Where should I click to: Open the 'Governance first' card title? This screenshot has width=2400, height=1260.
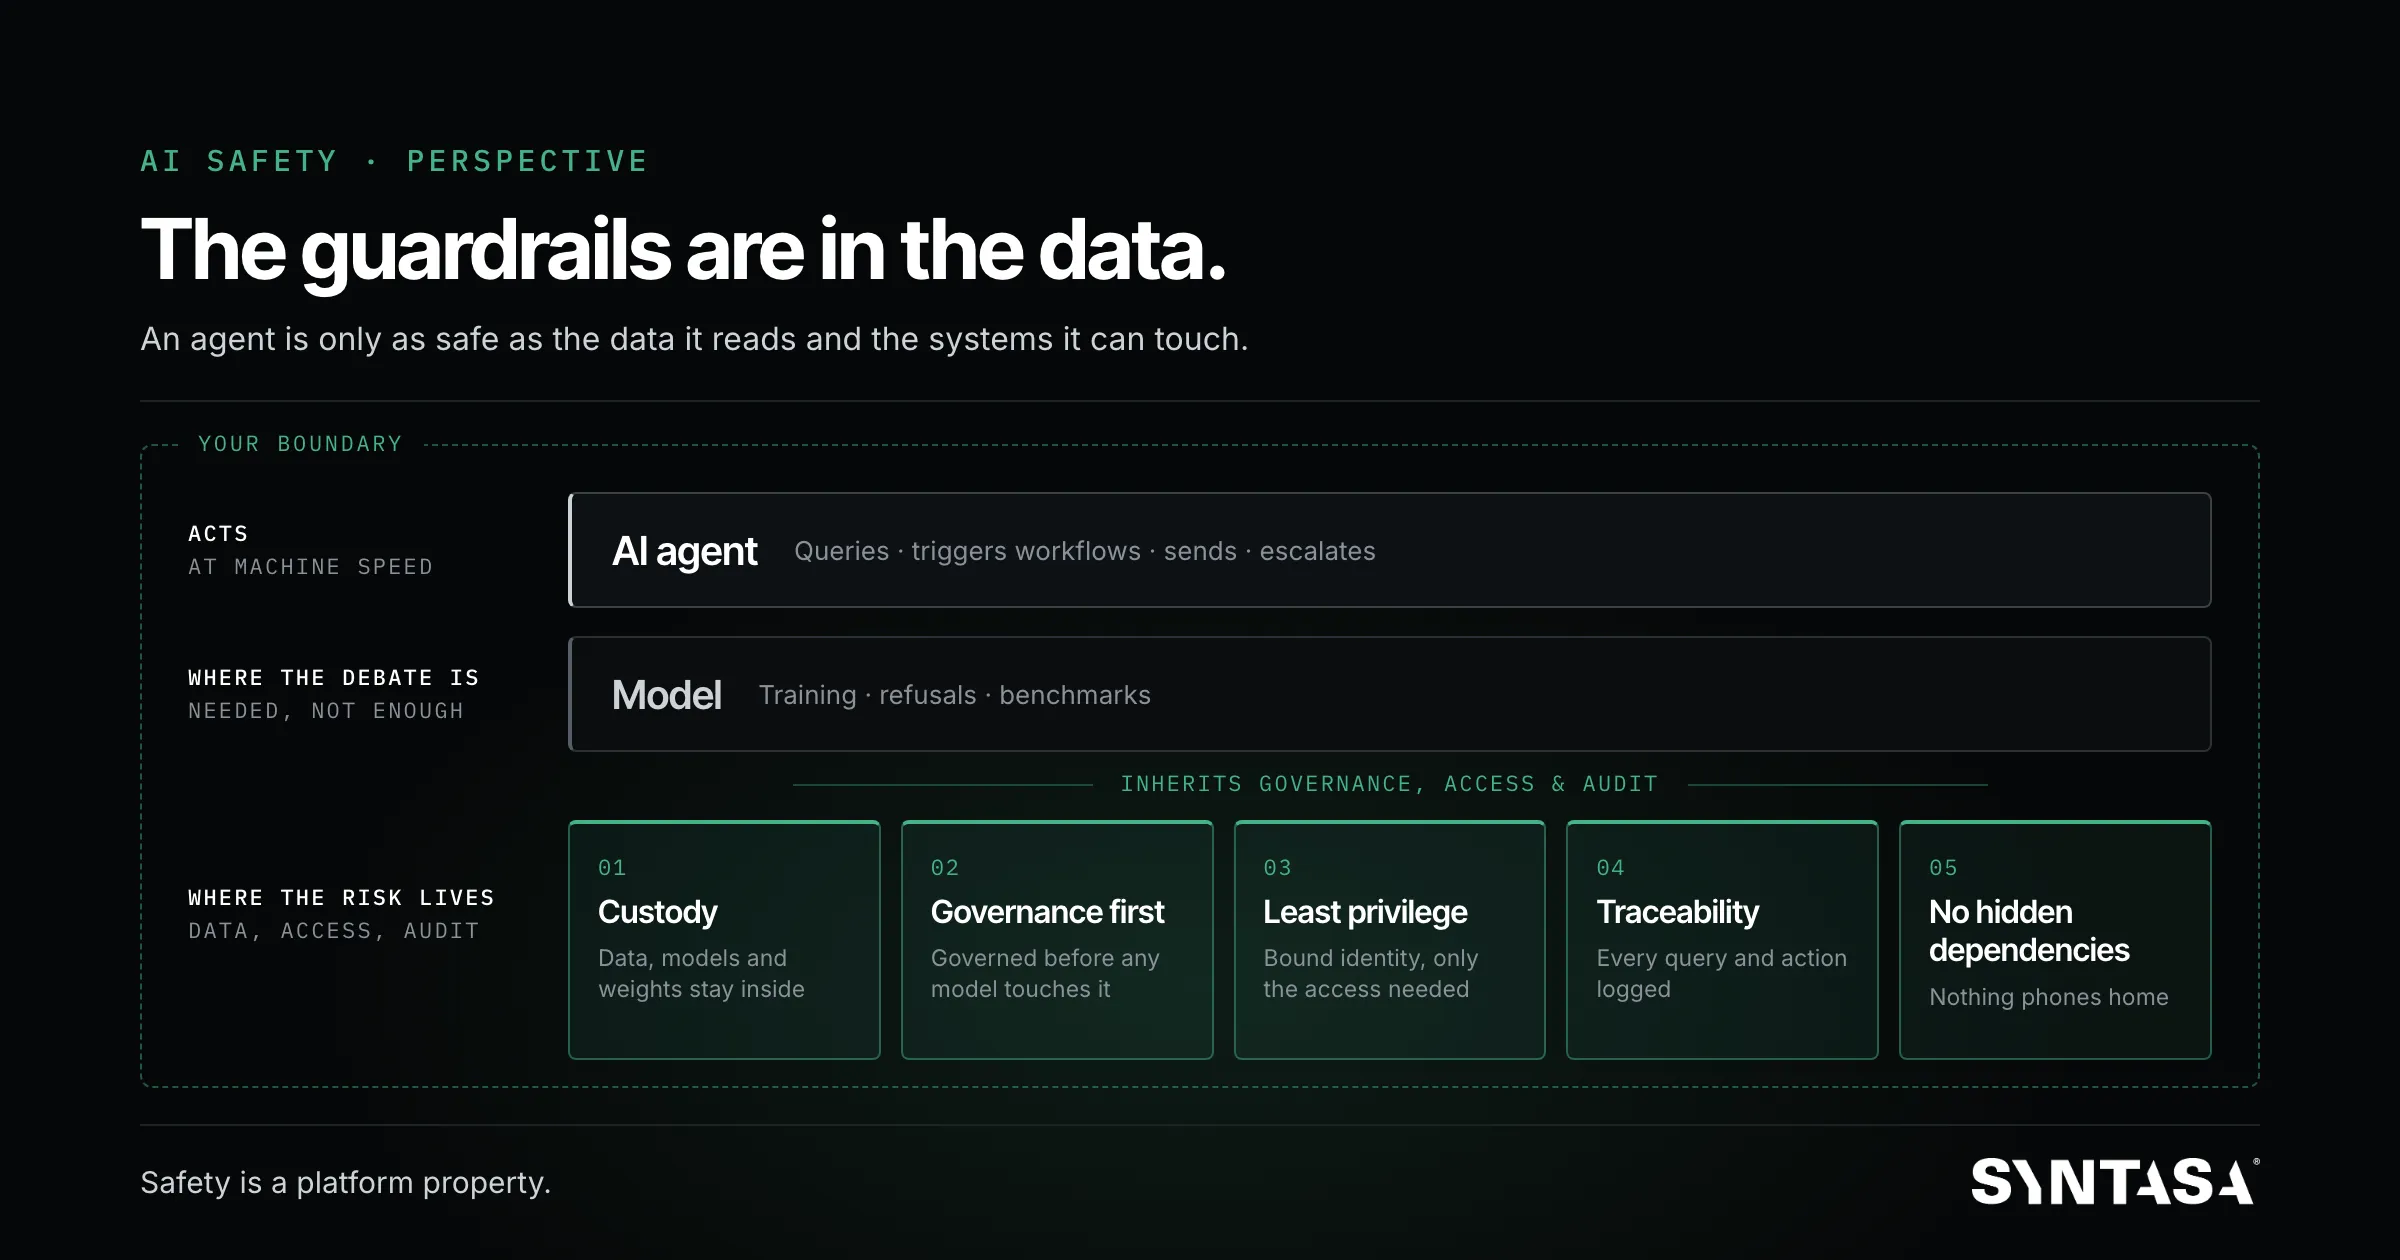(1048, 912)
